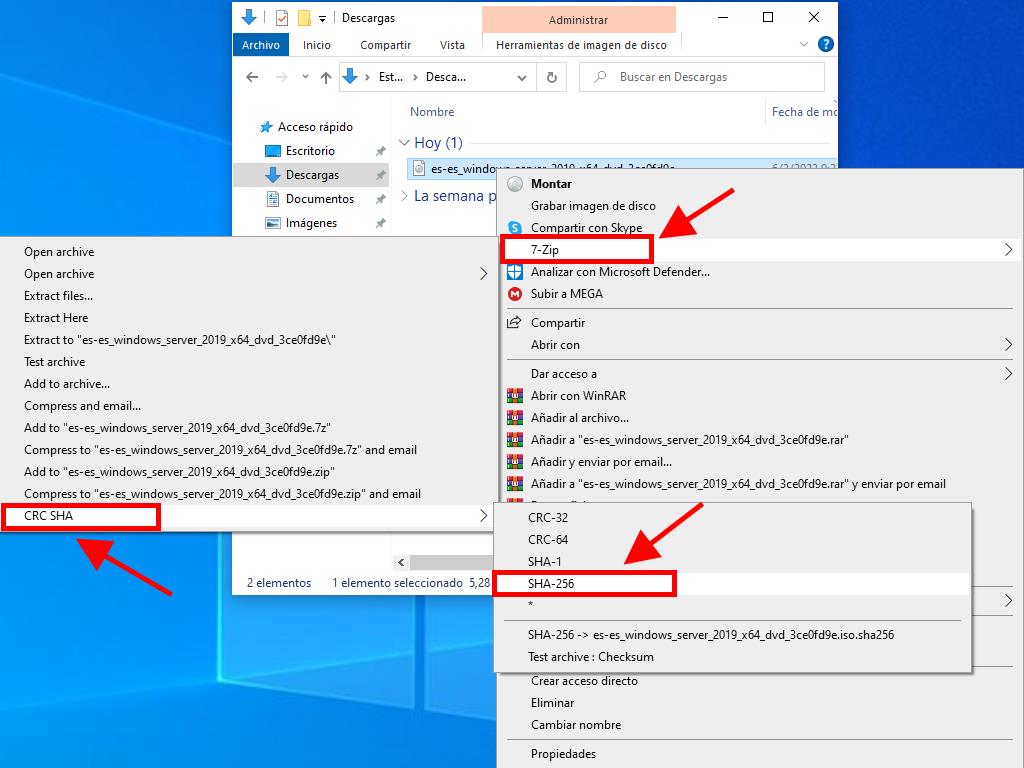Select CRC-64 checksum option
The width and height of the screenshot is (1024, 768).
(x=732, y=540)
